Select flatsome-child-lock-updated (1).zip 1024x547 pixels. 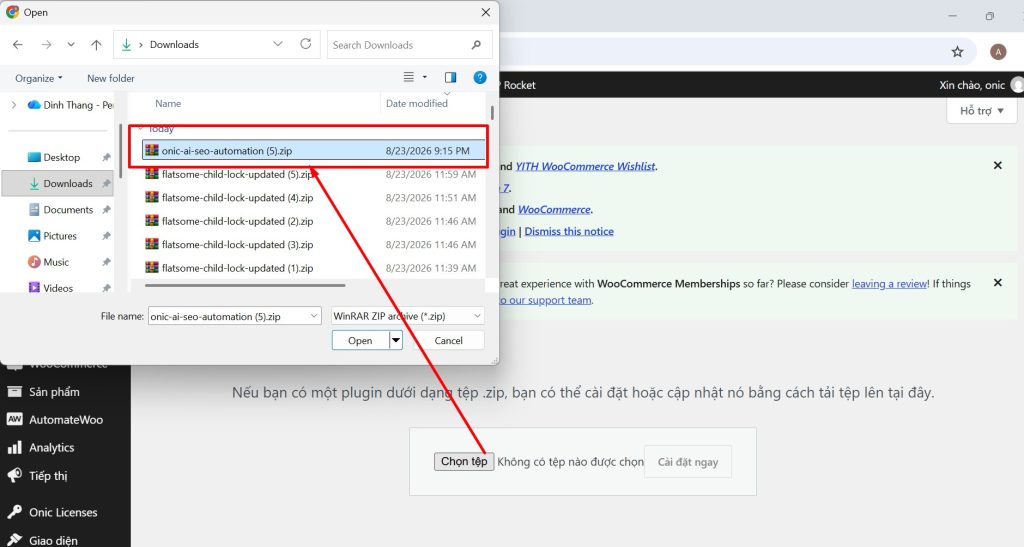pos(313,268)
